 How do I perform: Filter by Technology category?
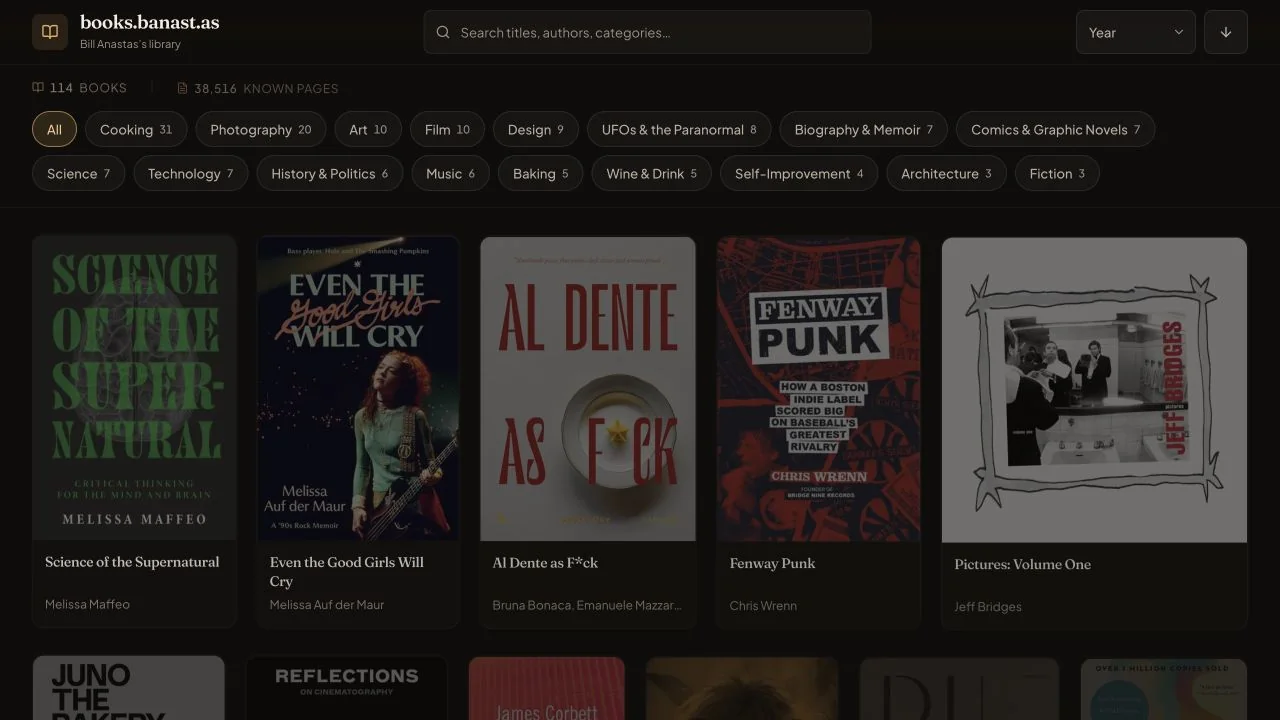(x=190, y=173)
